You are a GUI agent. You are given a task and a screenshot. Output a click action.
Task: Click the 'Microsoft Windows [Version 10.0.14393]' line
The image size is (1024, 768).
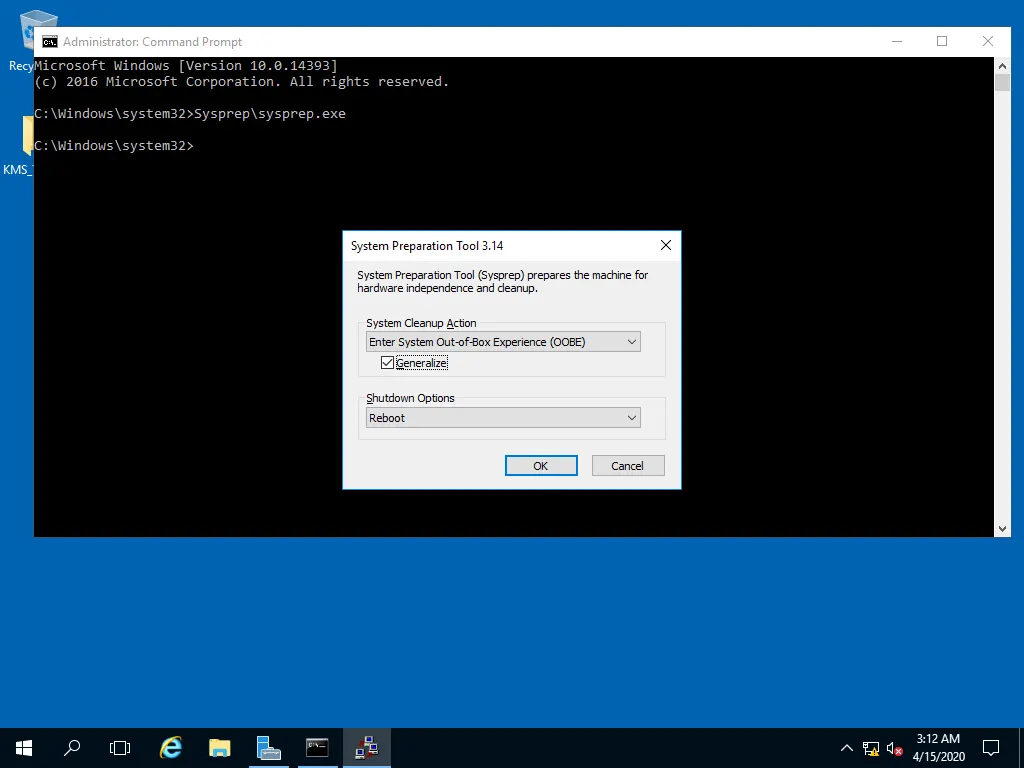(x=186, y=65)
